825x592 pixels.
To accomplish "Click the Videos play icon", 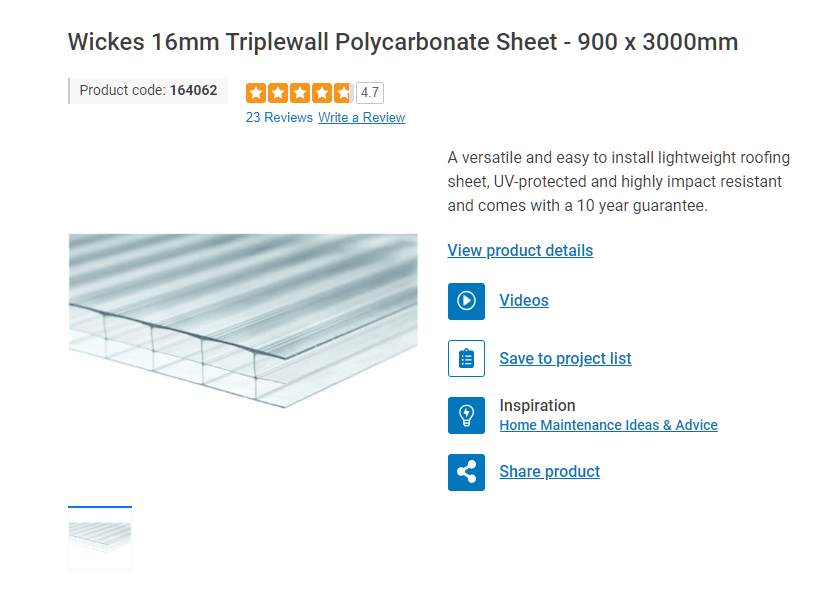I will [x=466, y=301].
